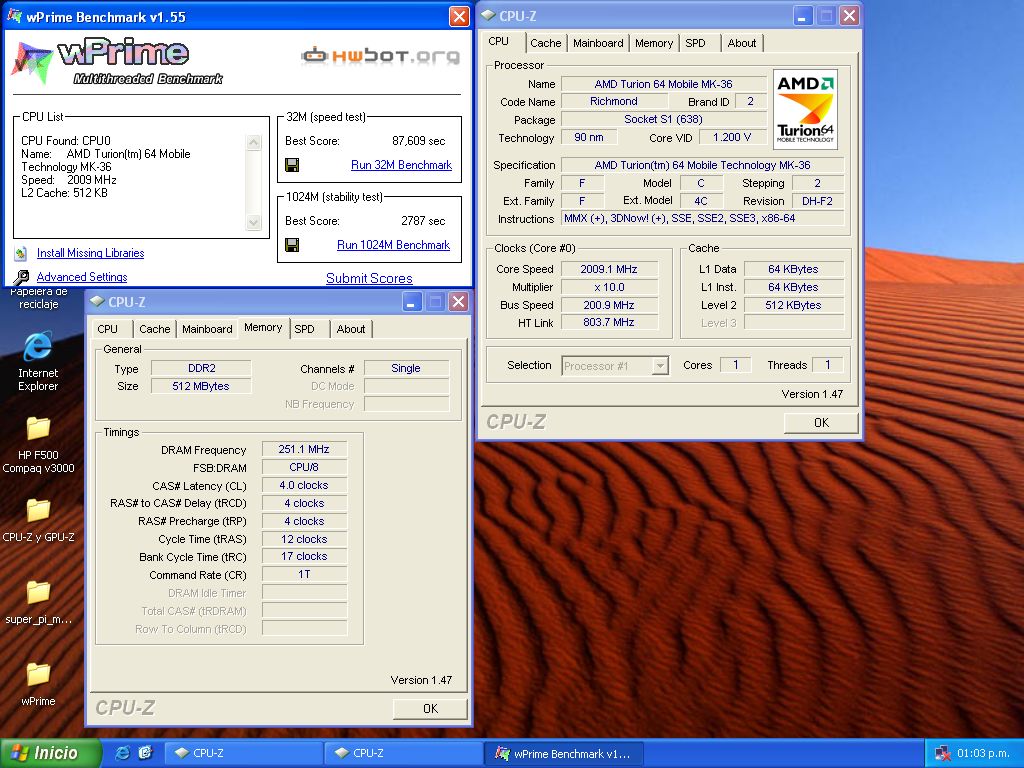The width and height of the screenshot is (1024, 768).
Task: Switch to SPD tab in CPU window
Action: click(x=696, y=43)
